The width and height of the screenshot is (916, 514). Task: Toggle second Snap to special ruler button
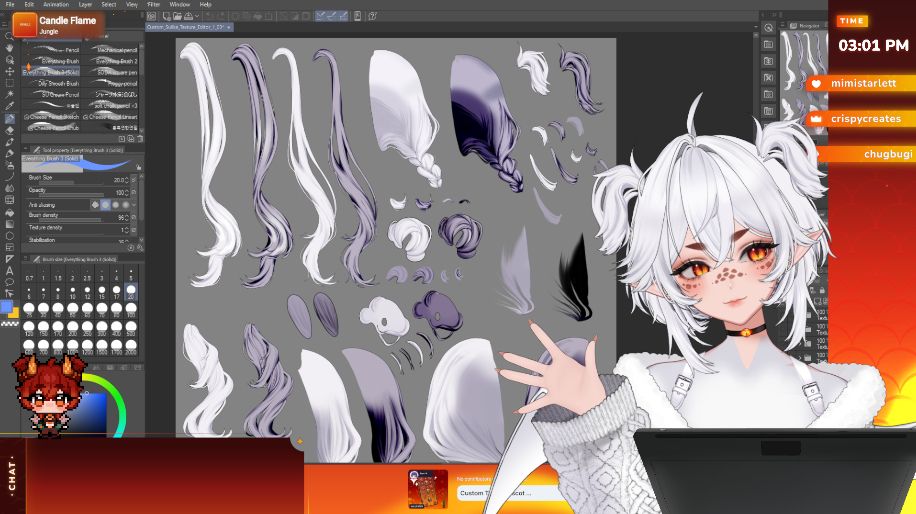point(332,16)
